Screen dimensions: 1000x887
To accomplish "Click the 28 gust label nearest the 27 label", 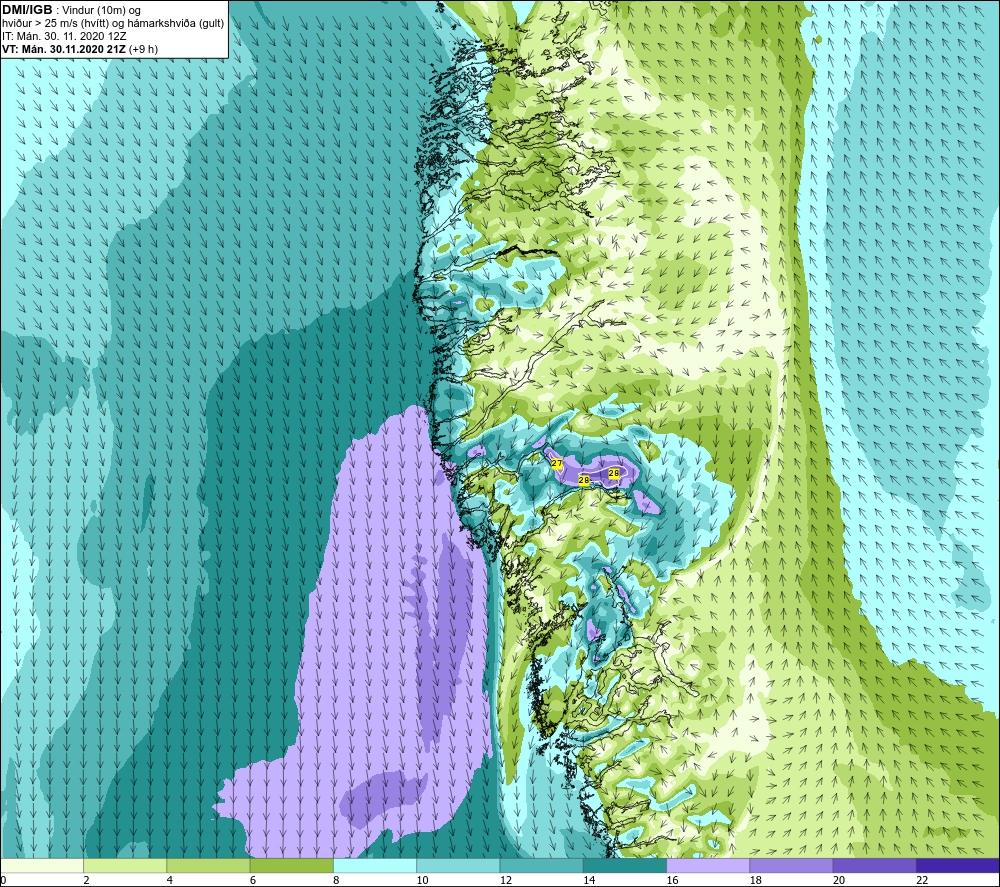I will pyautogui.click(x=584, y=480).
